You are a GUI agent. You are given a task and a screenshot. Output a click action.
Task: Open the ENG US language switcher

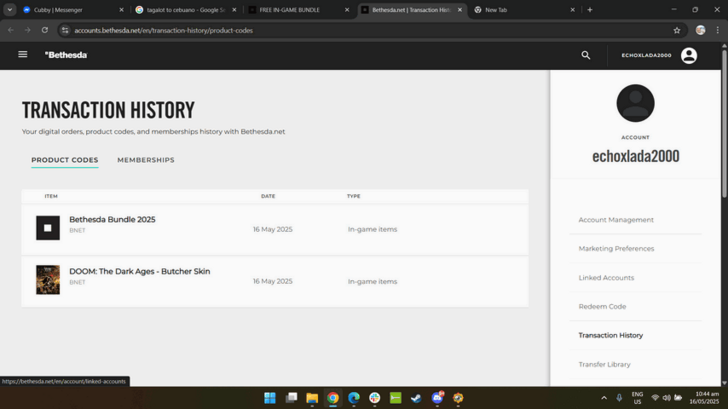point(637,398)
